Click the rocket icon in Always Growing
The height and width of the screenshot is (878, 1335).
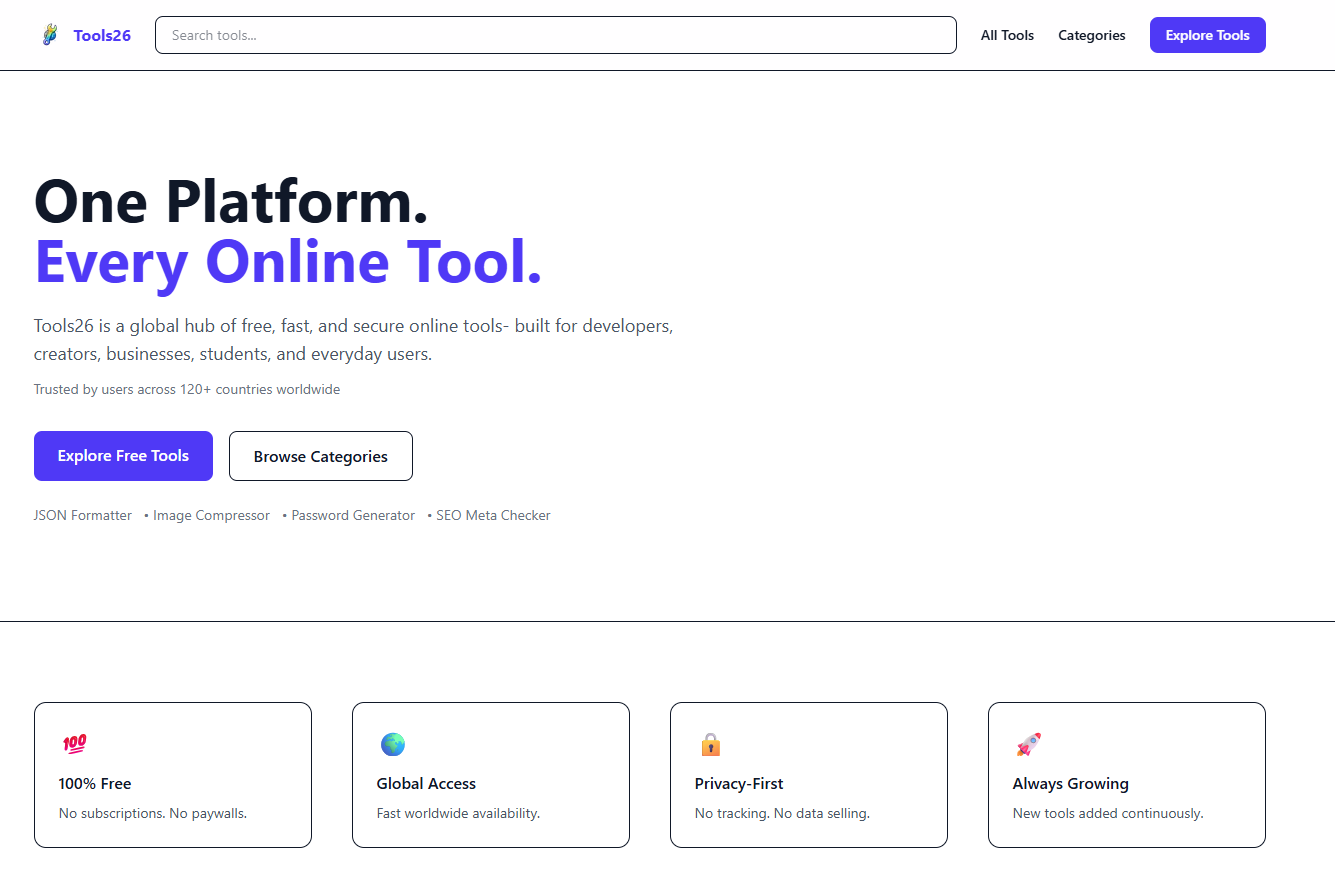(x=1028, y=744)
